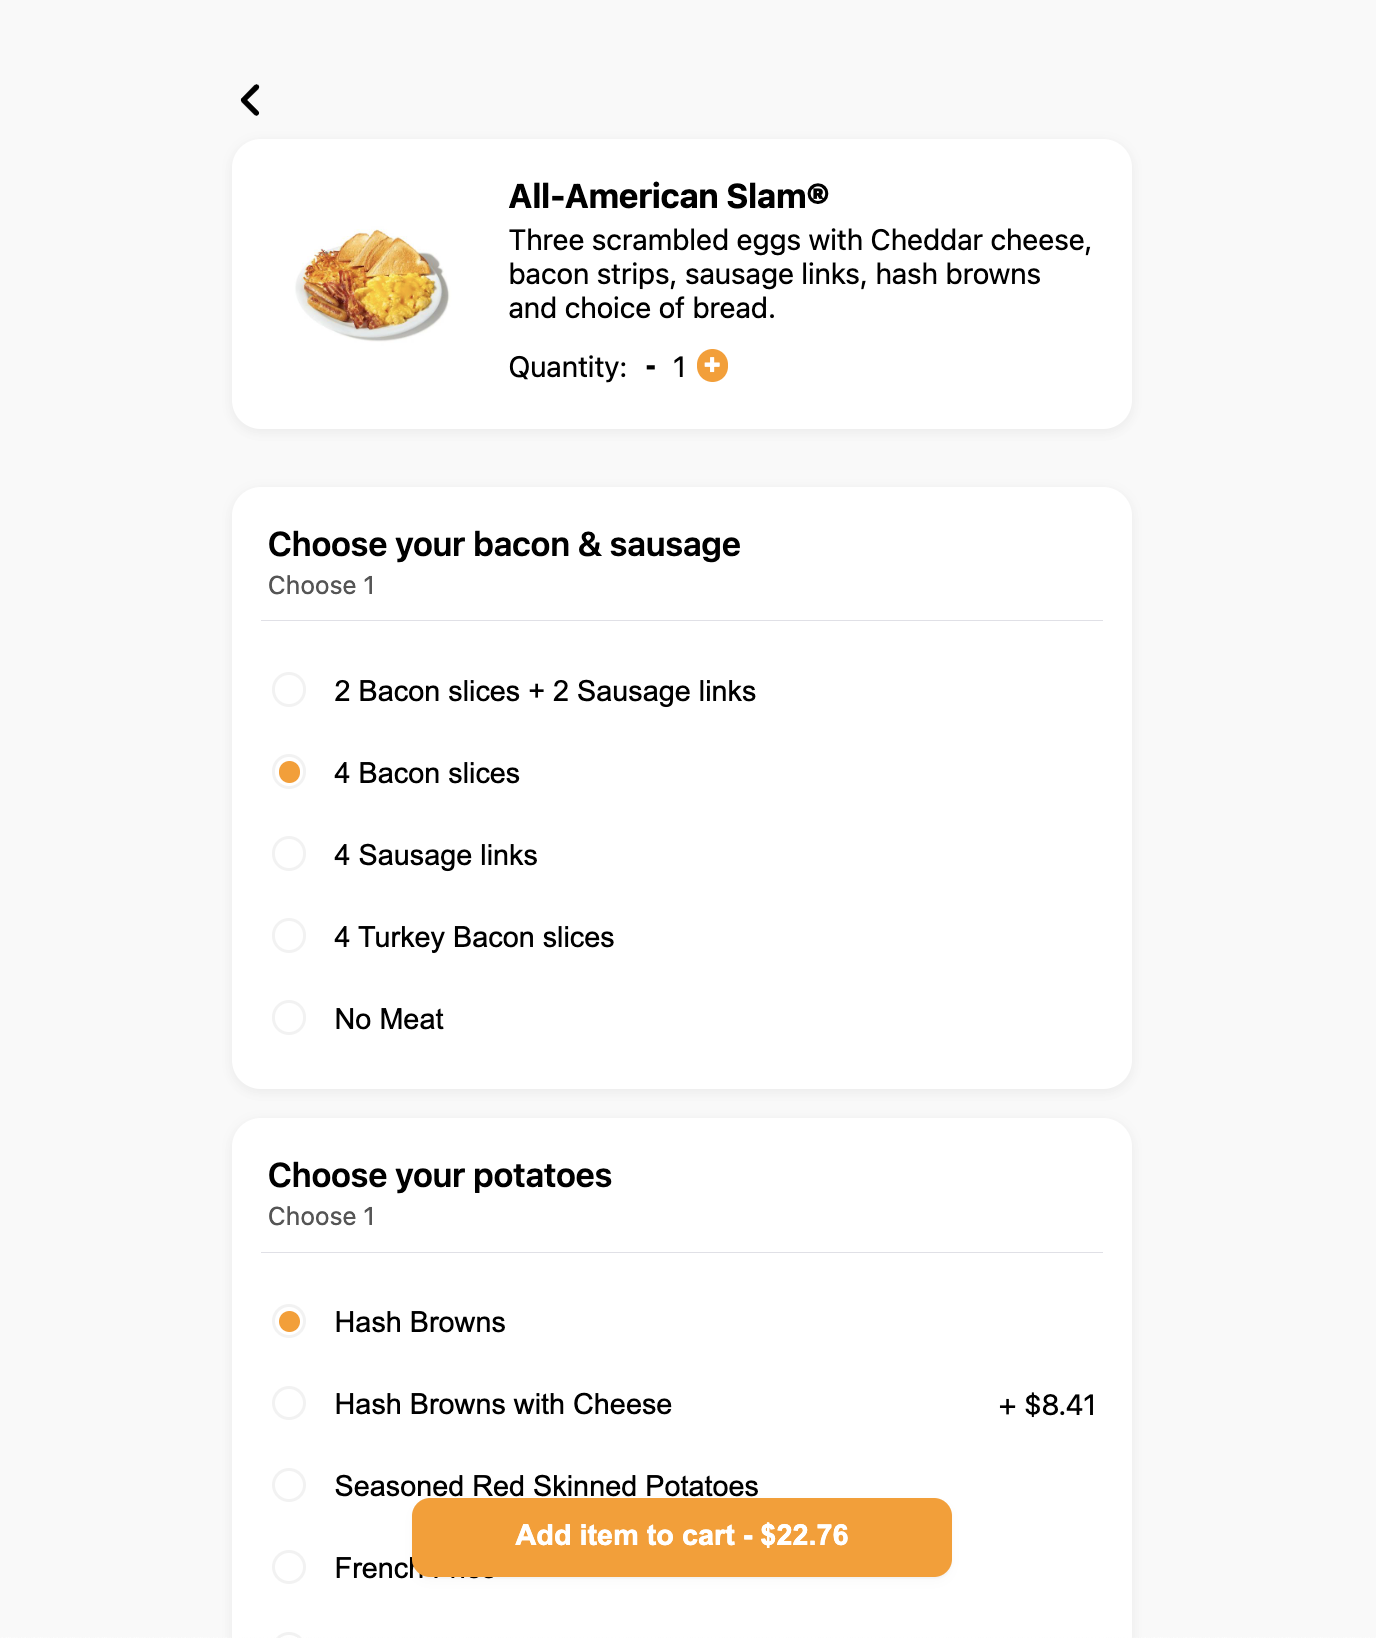The height and width of the screenshot is (1638, 1376).
Task: Choose Hash Browns radio option
Action: coord(289,1321)
